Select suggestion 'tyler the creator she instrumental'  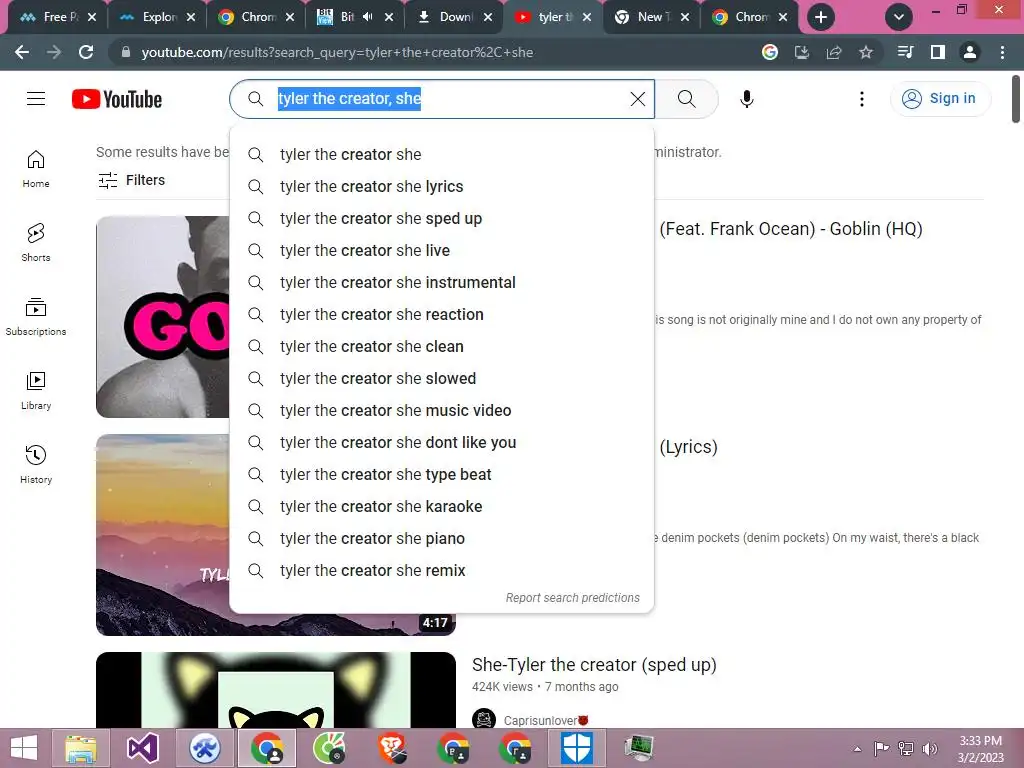[441, 283]
